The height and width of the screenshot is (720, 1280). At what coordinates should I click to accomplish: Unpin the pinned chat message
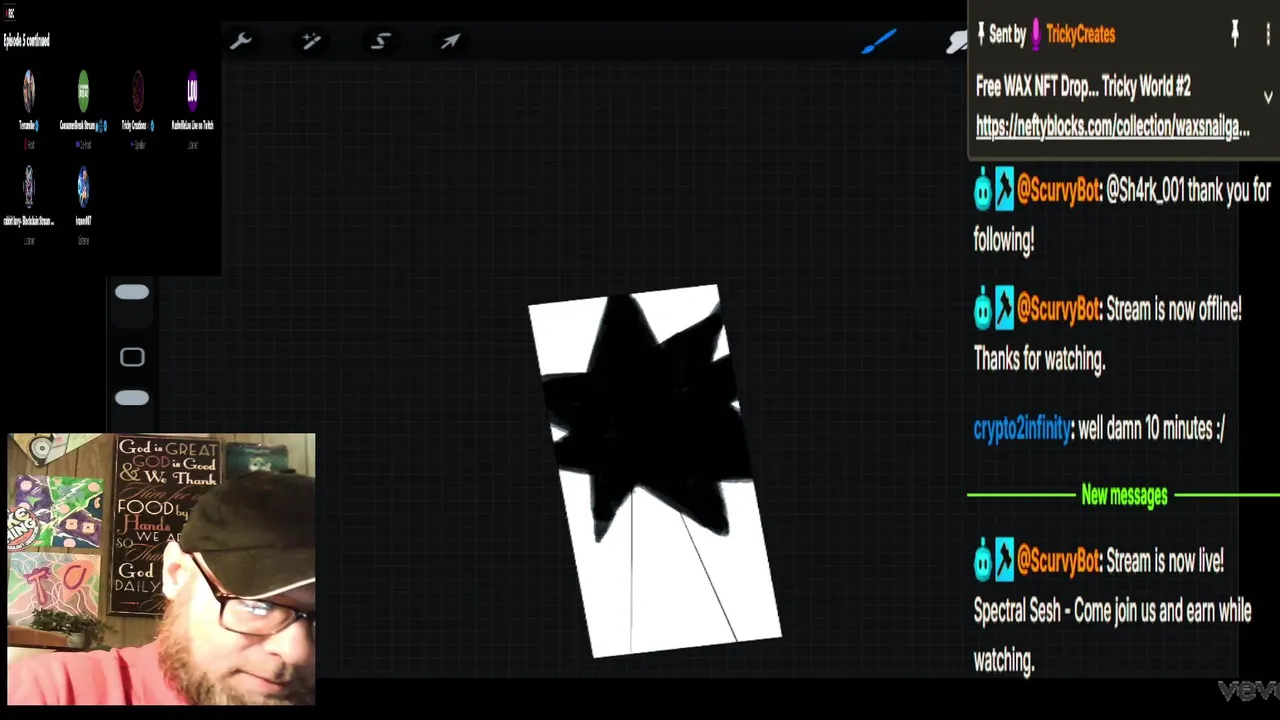point(1235,34)
